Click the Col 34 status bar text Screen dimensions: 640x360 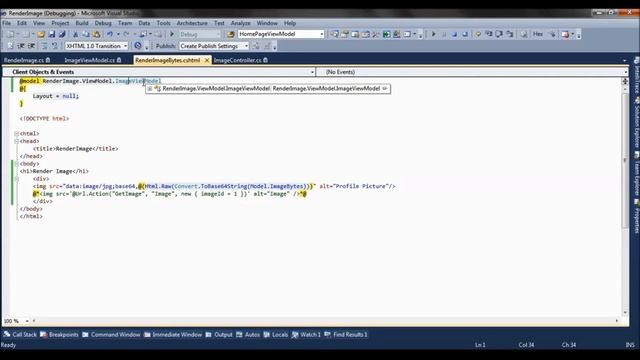click(x=526, y=345)
